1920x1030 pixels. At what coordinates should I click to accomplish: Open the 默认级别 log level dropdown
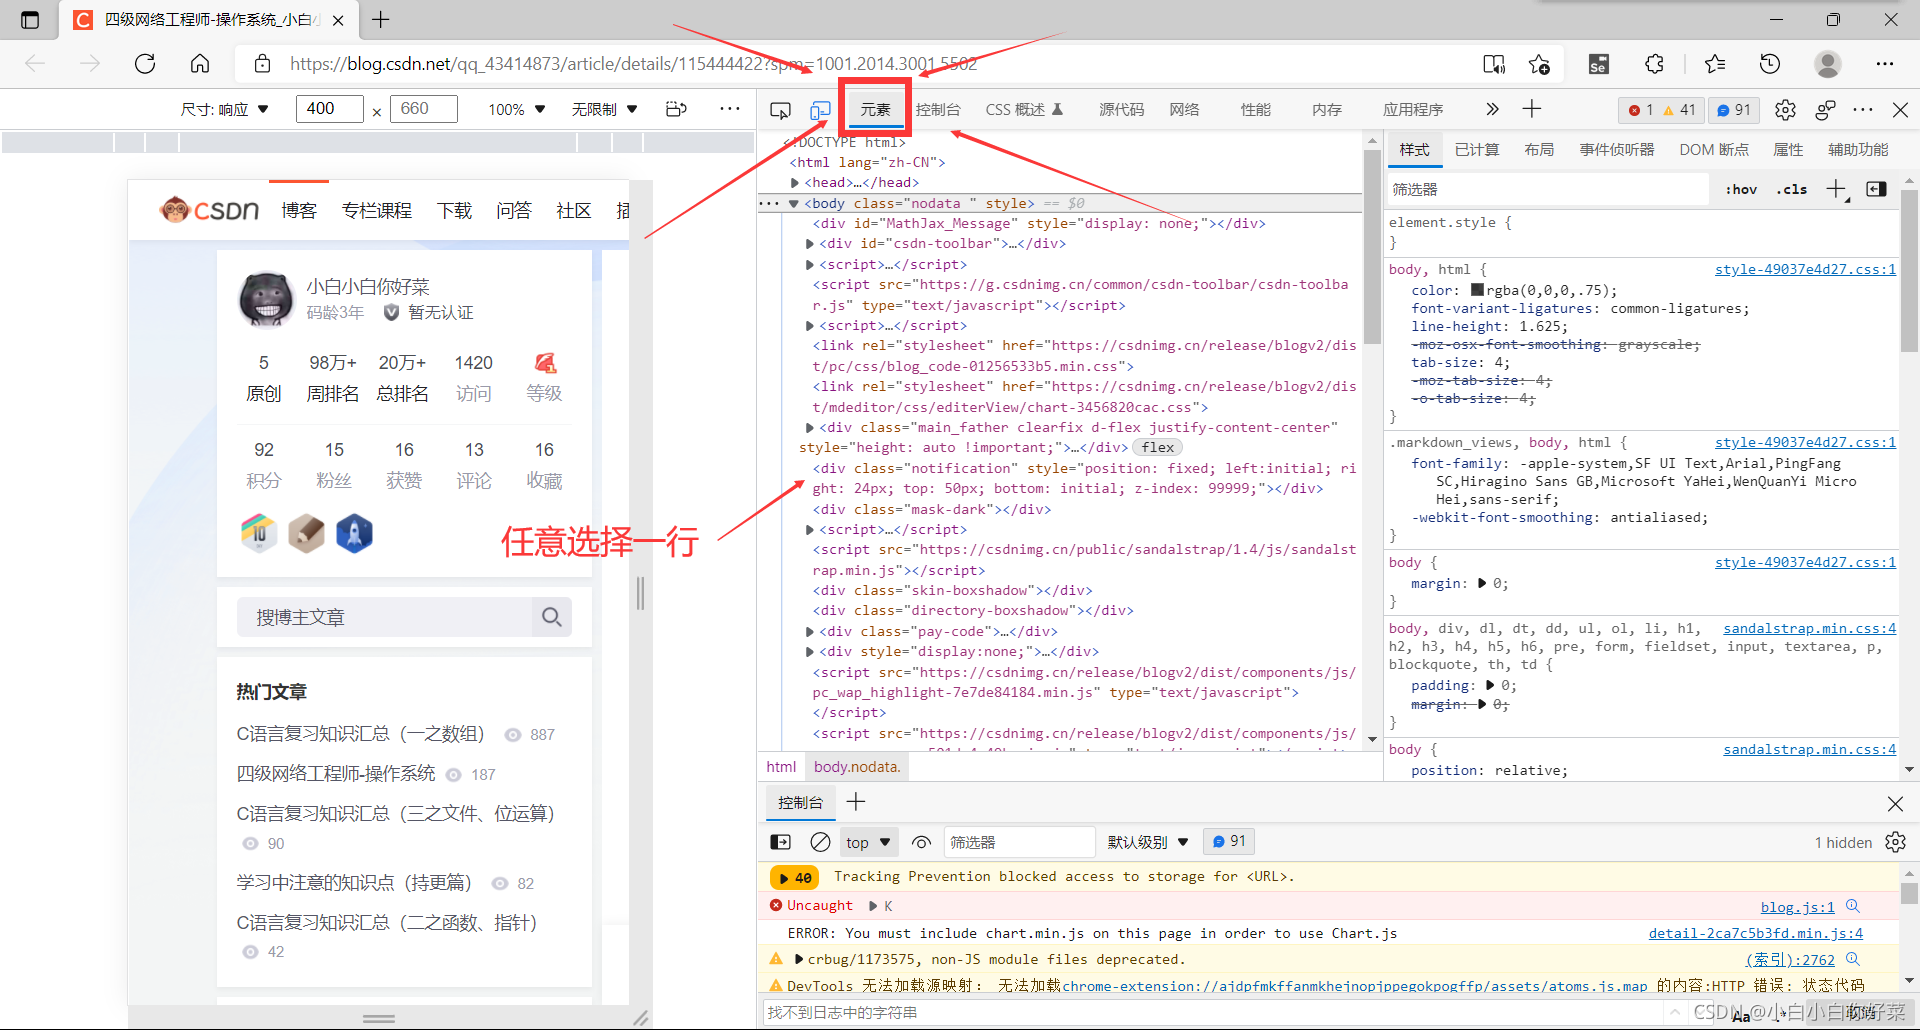pos(1148,842)
